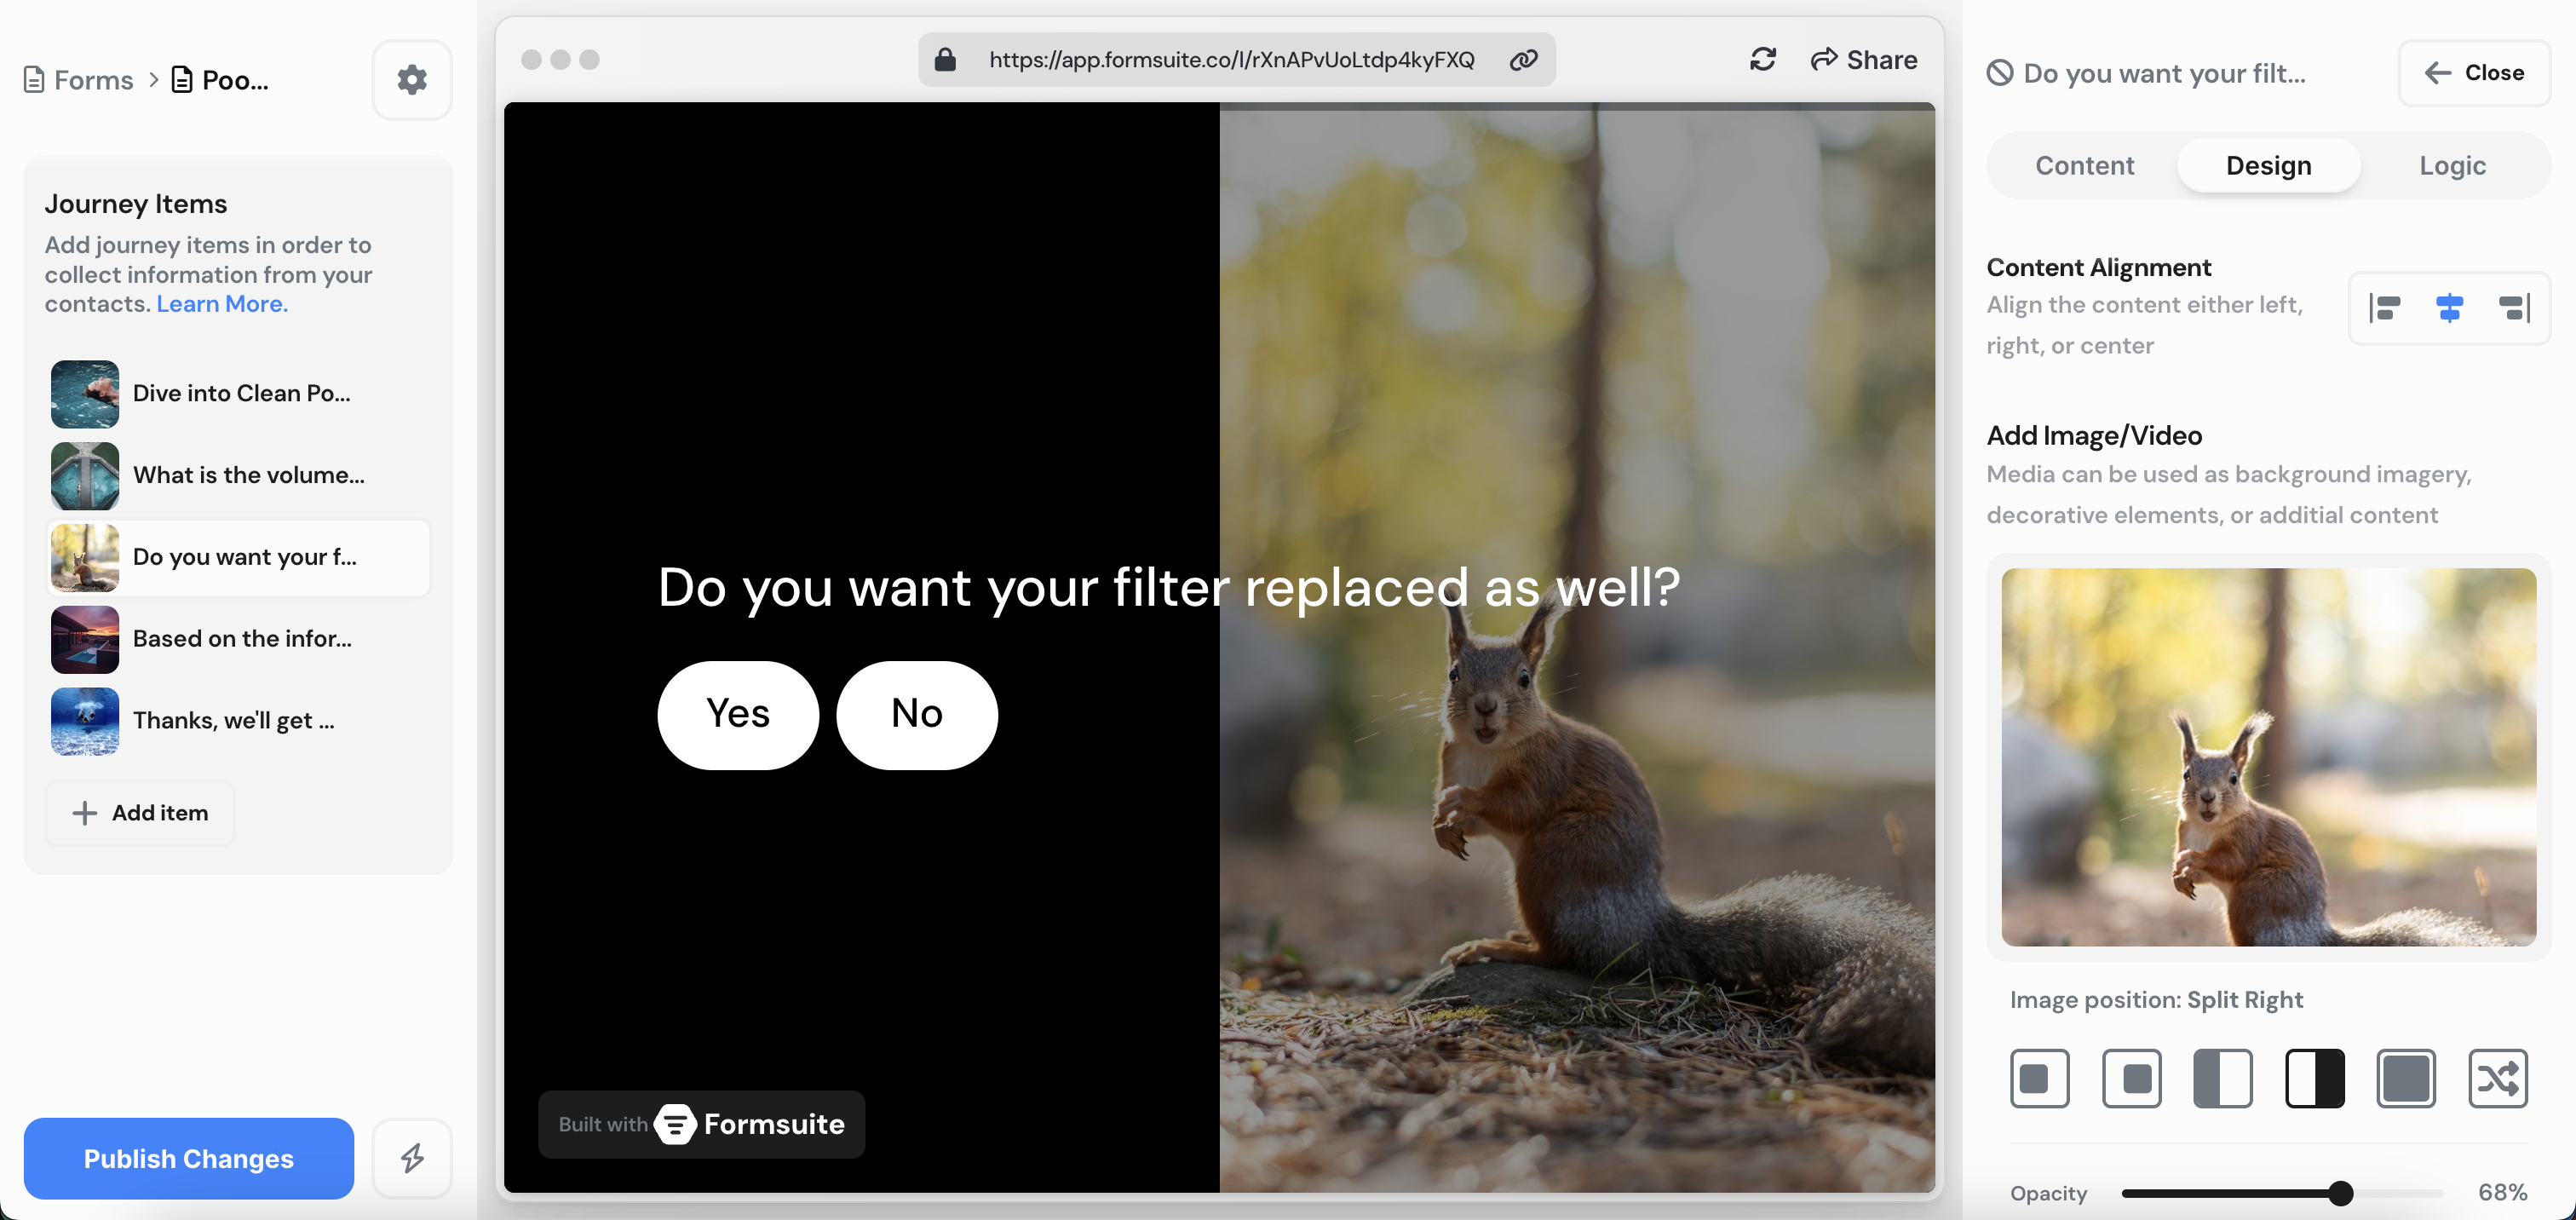Copy form URL link icon
This screenshot has height=1220, width=2576.
pos(1523,60)
